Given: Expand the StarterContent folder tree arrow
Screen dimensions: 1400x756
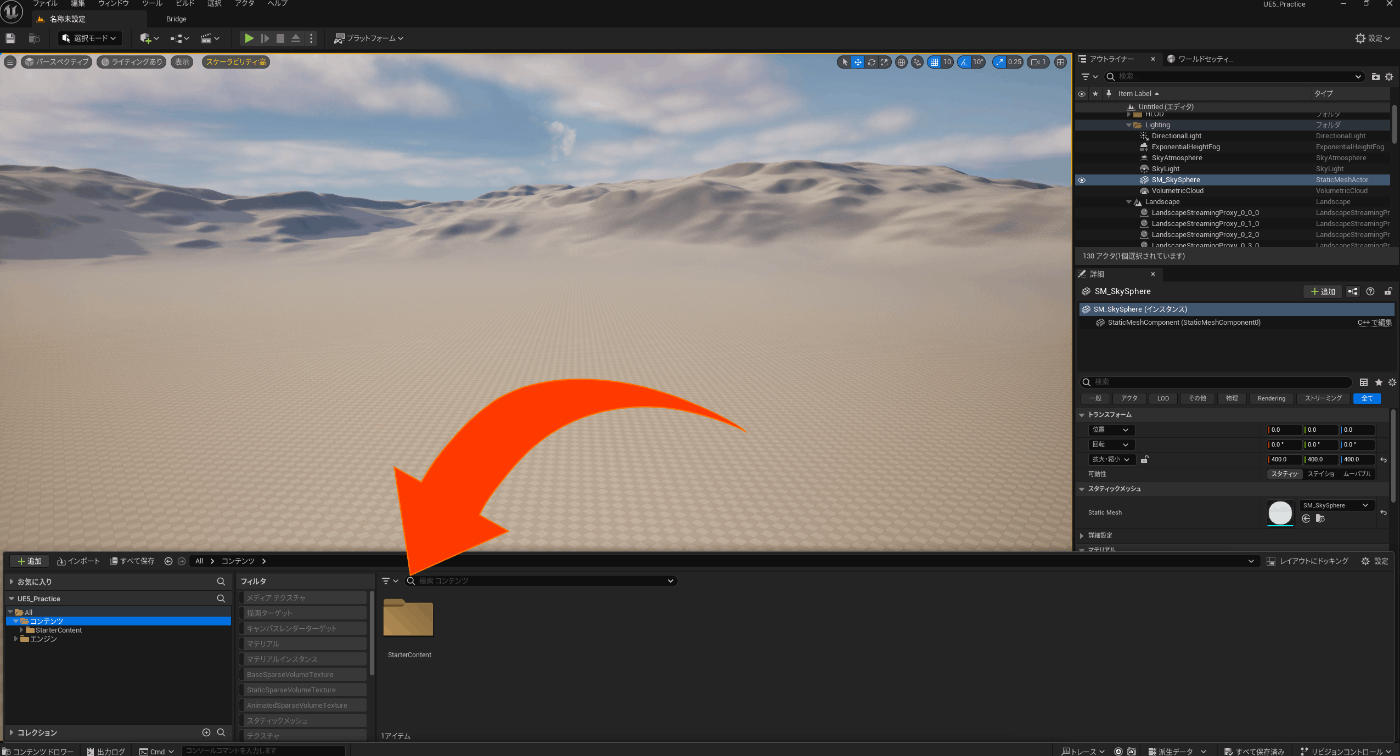Looking at the screenshot, I should click(x=21, y=630).
